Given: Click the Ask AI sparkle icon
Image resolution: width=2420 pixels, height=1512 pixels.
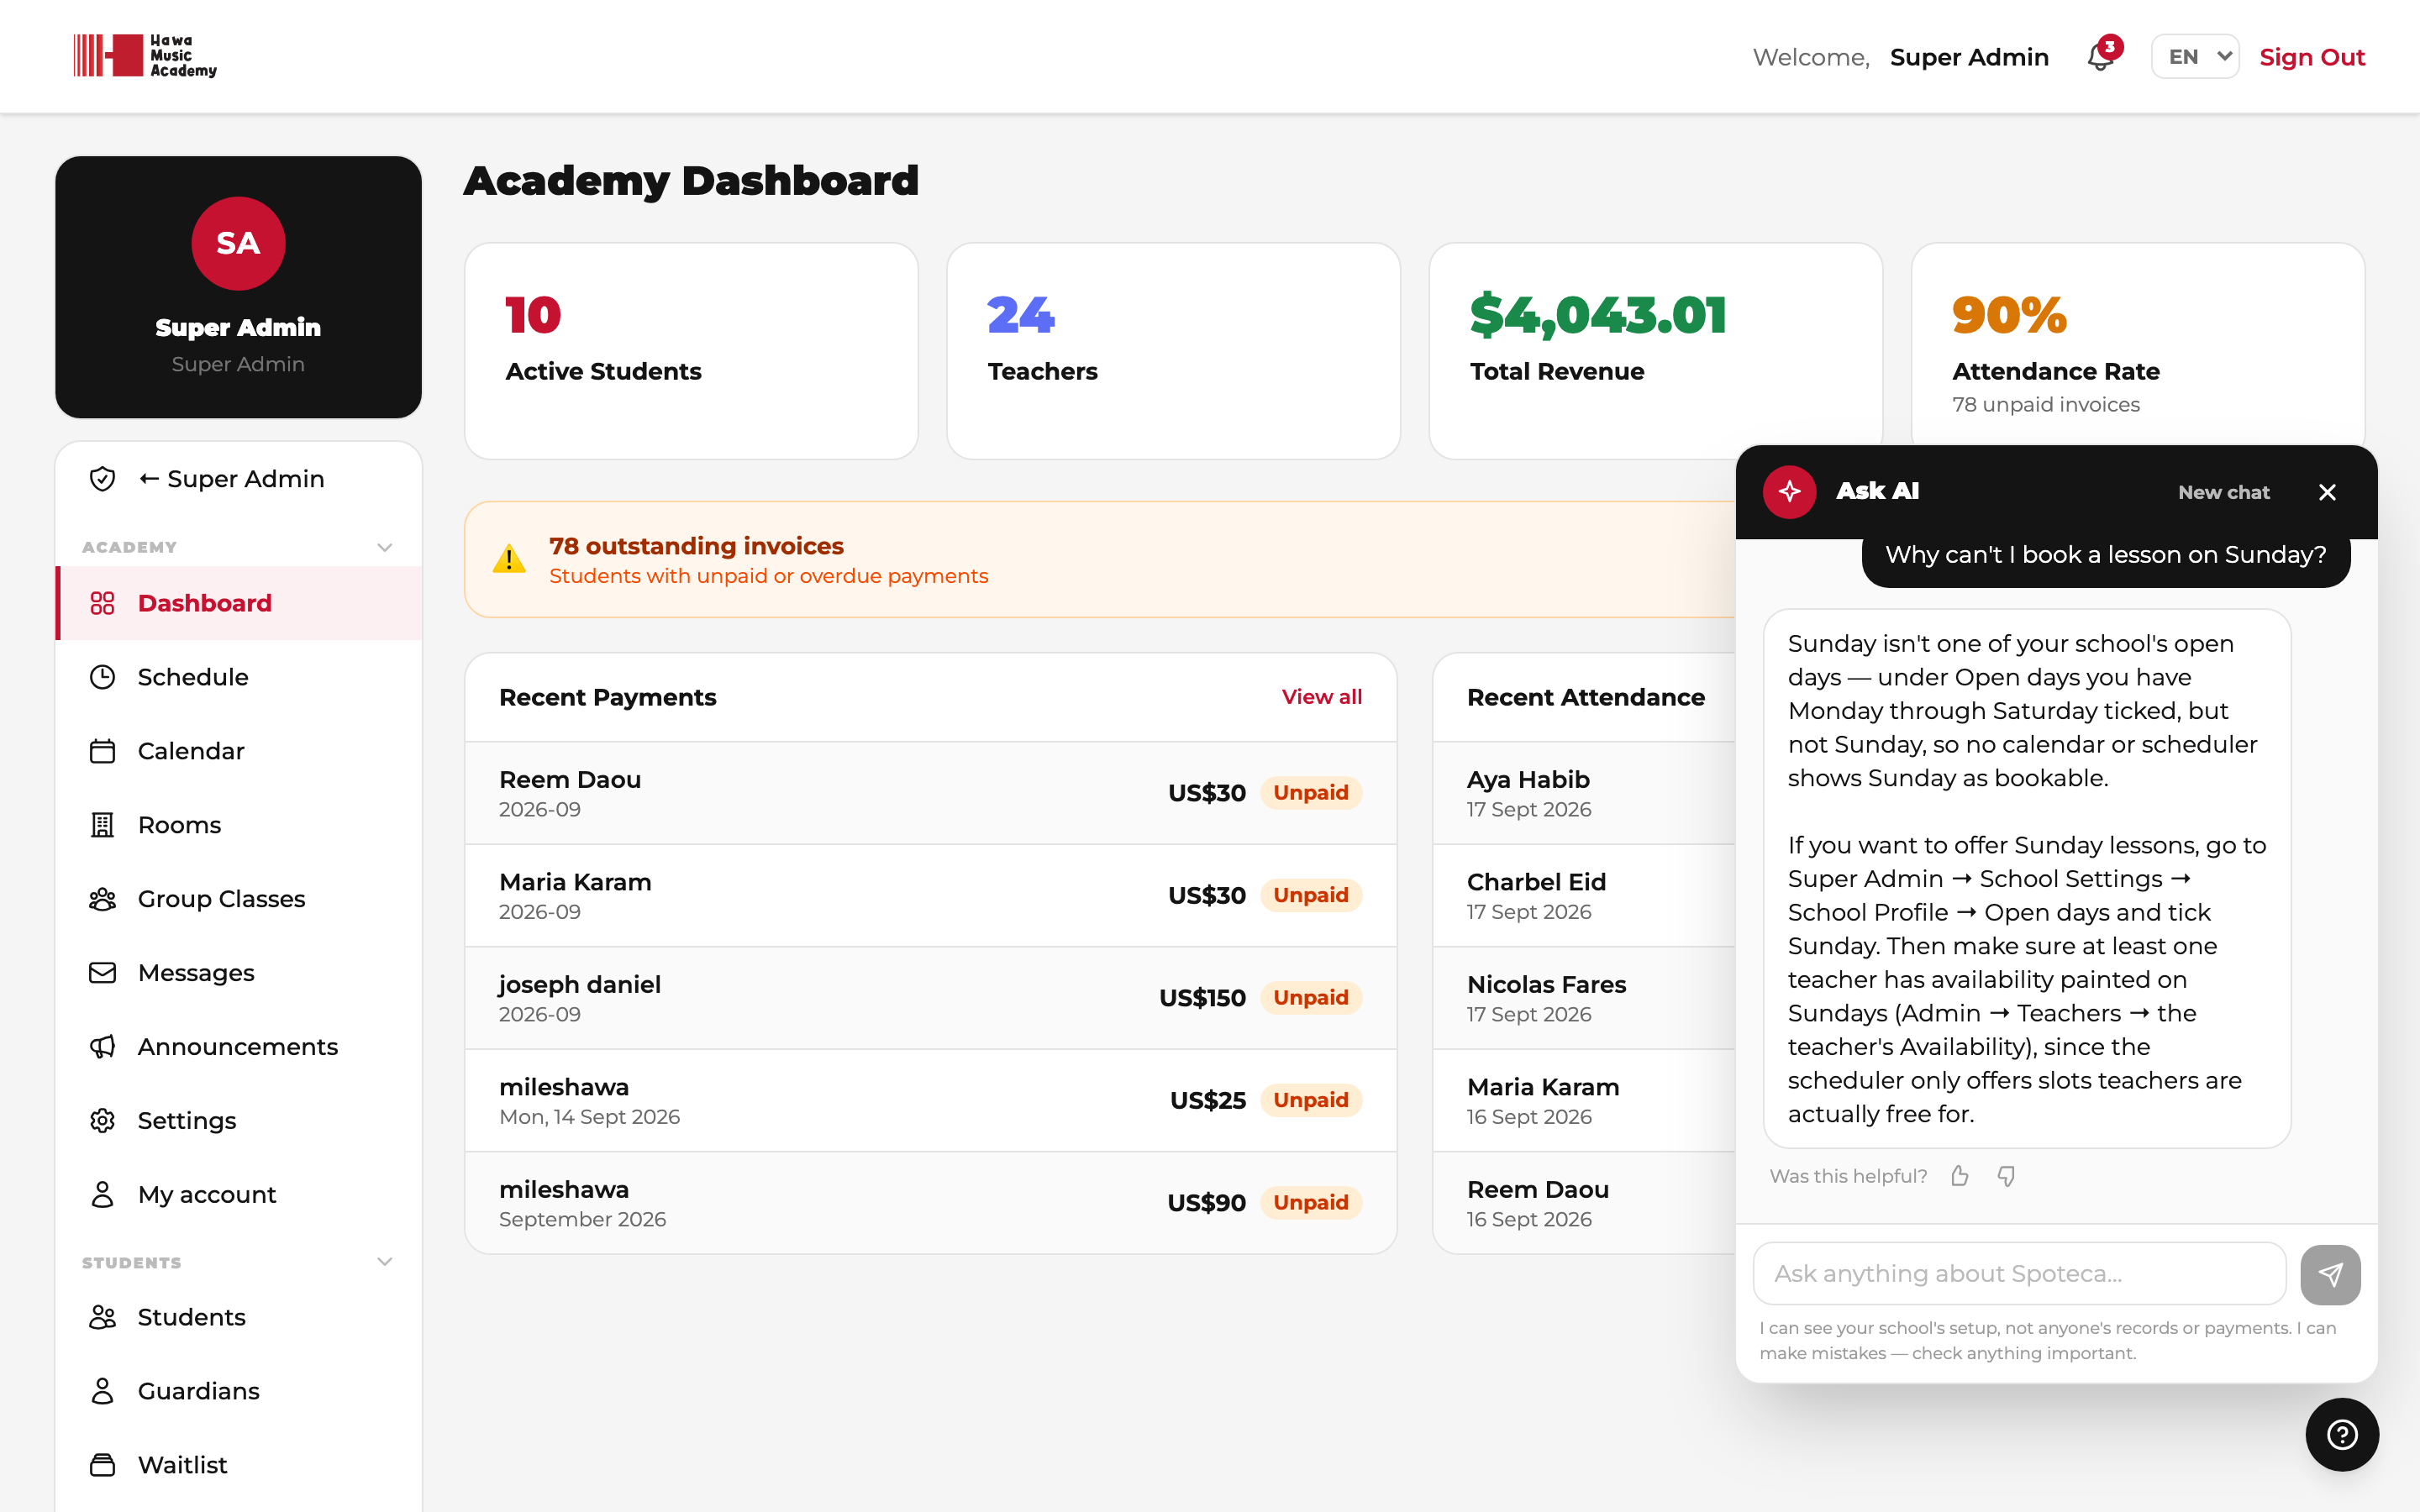Looking at the screenshot, I should [1789, 492].
